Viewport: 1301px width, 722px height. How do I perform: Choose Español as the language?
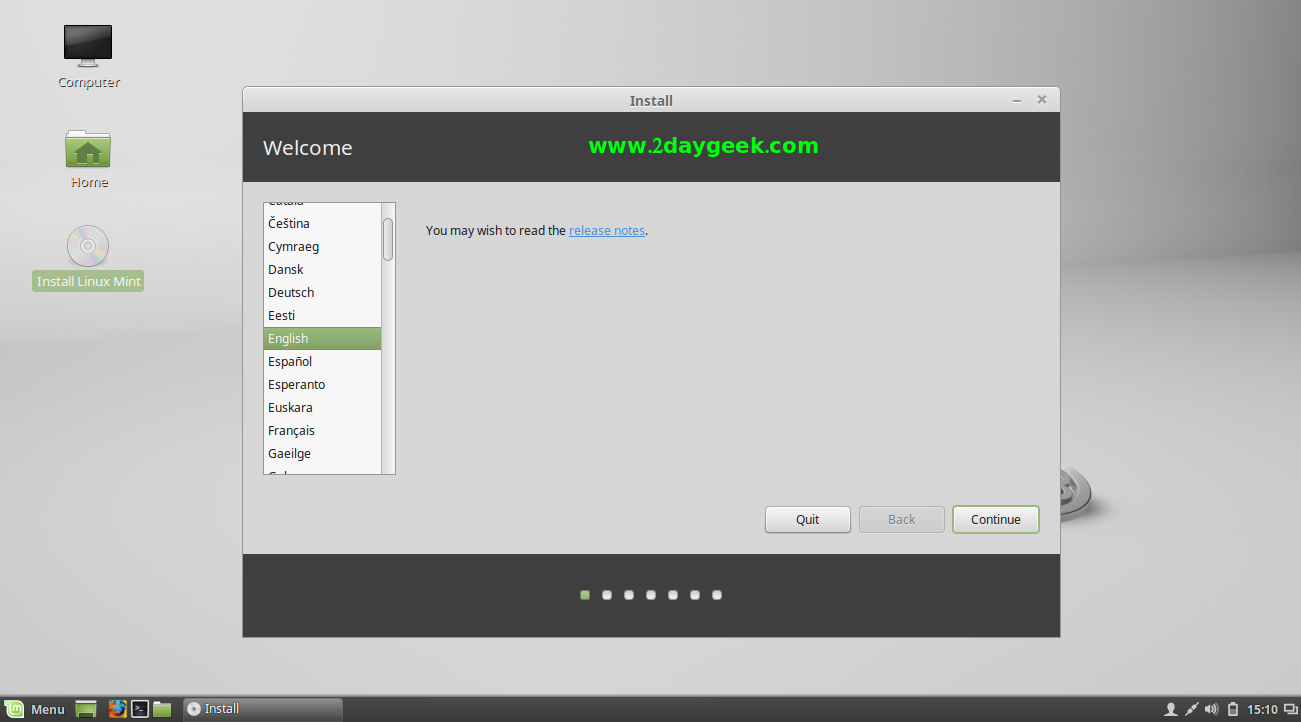322,361
